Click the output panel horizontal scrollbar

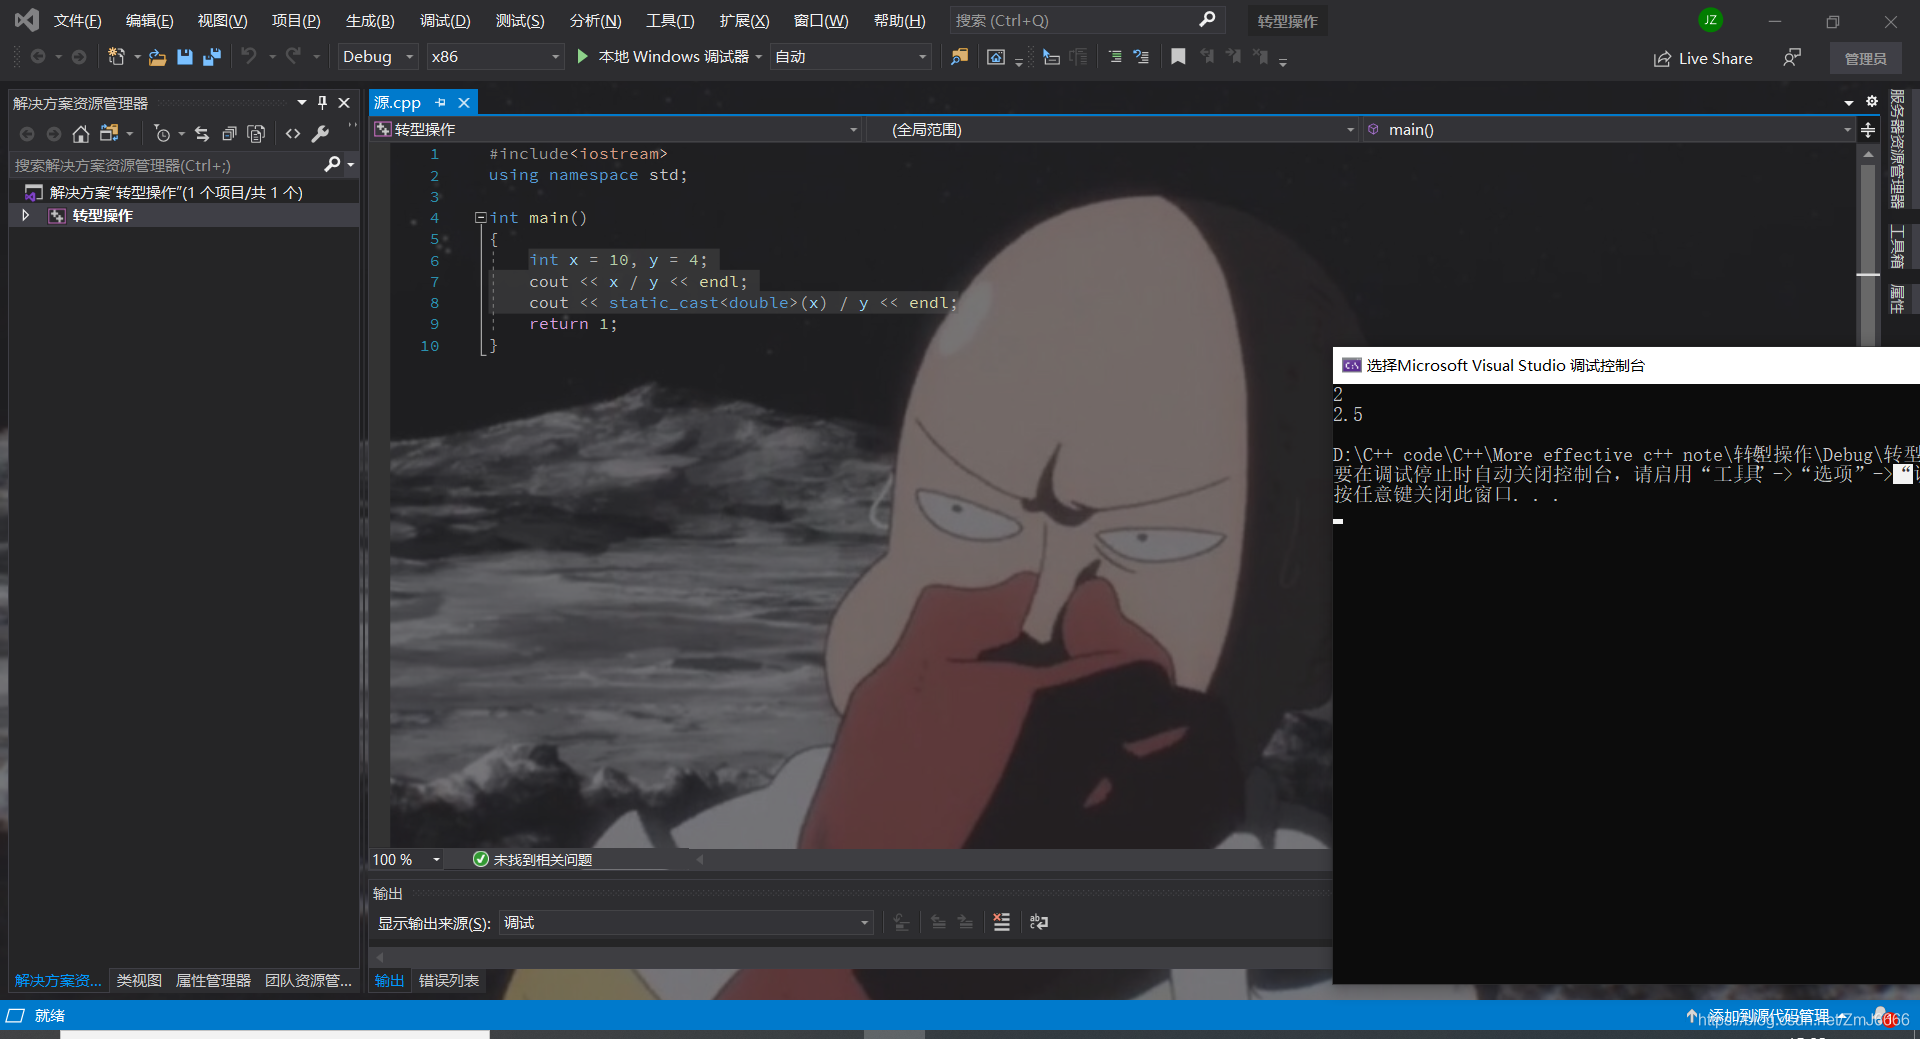pos(851,957)
